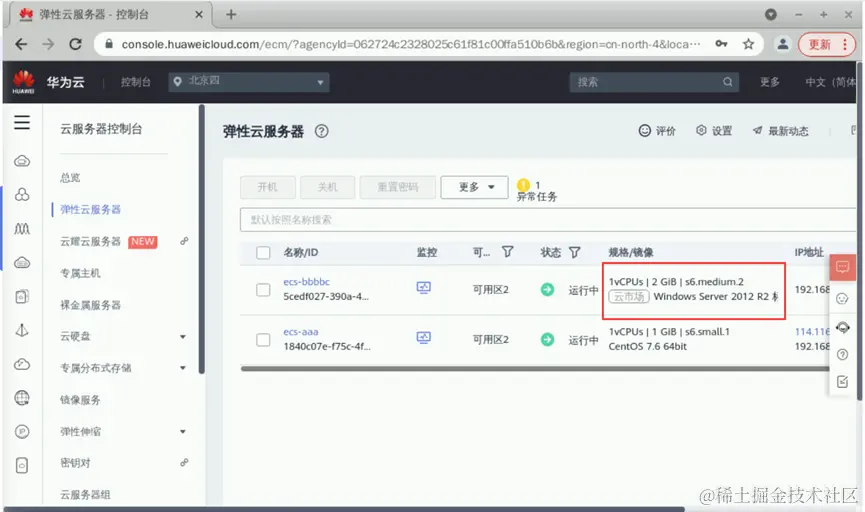Image resolution: width=865 pixels, height=512 pixels.
Task: Open 专属主机 in the sidebar
Action: [x=81, y=273]
